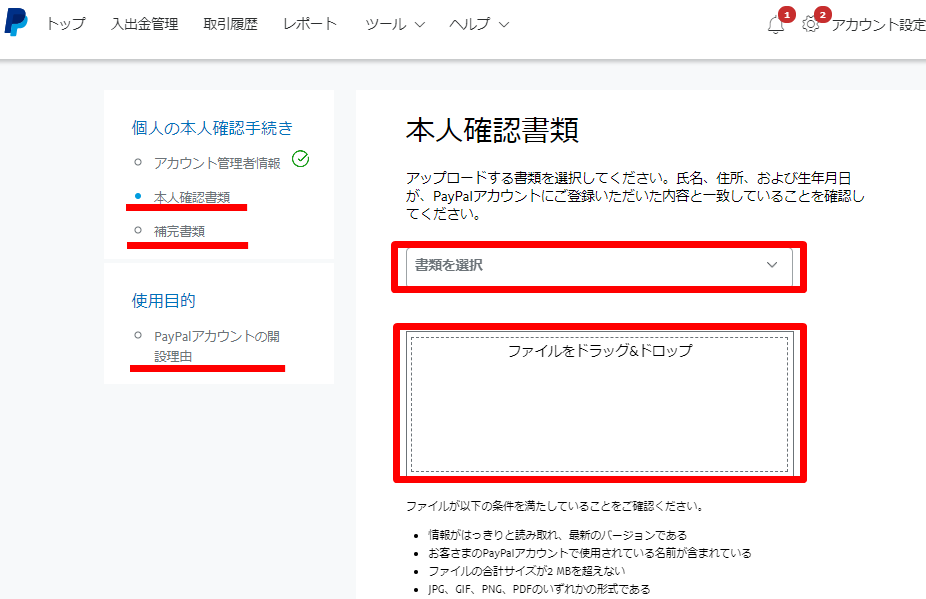
Task: Select 補完書類 in sidebar
Action: [x=180, y=231]
